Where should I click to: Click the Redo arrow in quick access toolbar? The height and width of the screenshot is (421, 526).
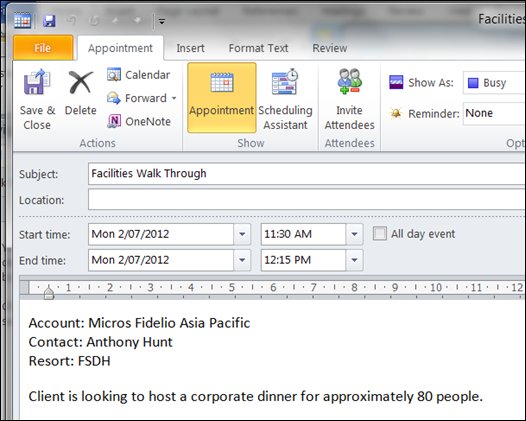coord(94,21)
